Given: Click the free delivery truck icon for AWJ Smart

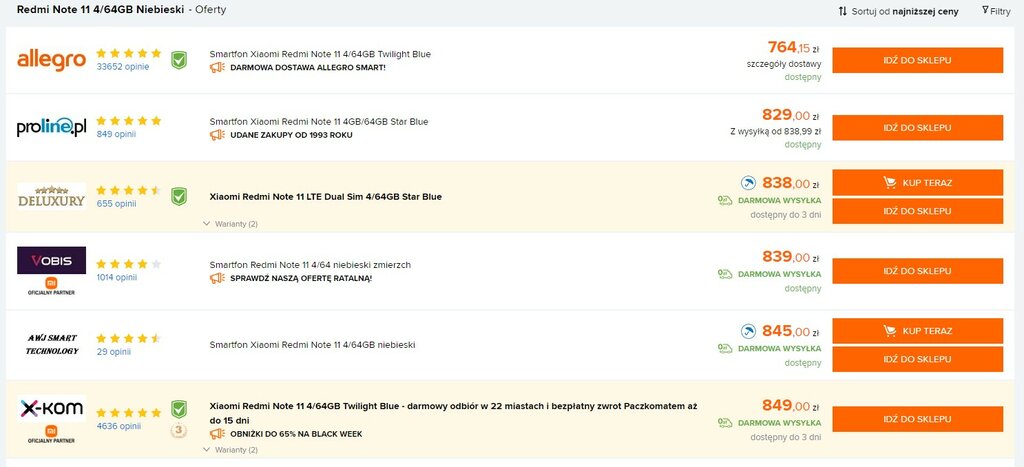Looking at the screenshot, I should pyautogui.click(x=725, y=349).
